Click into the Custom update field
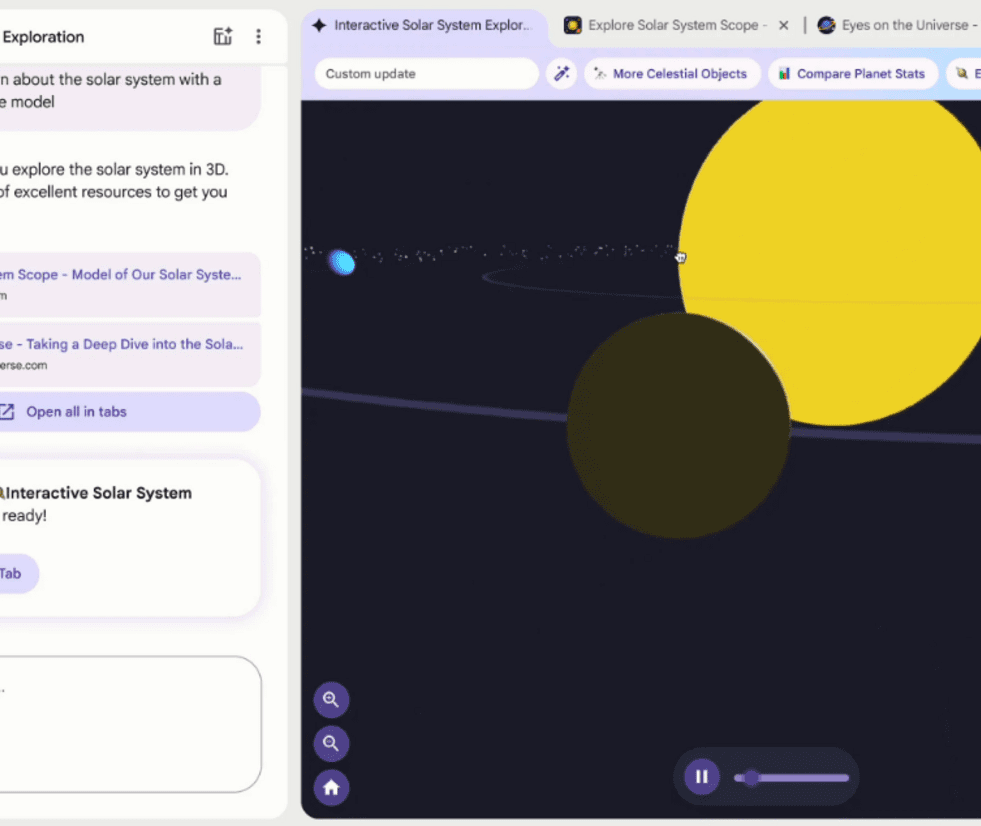This screenshot has height=826, width=981. [x=426, y=74]
